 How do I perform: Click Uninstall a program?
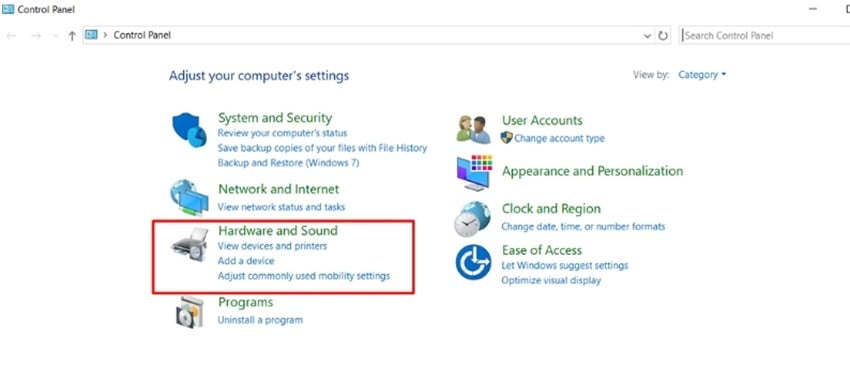[260, 320]
